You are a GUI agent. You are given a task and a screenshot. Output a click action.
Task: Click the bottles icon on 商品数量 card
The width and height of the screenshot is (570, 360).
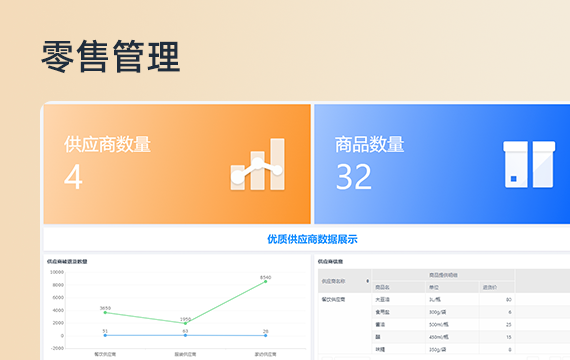coord(529,164)
